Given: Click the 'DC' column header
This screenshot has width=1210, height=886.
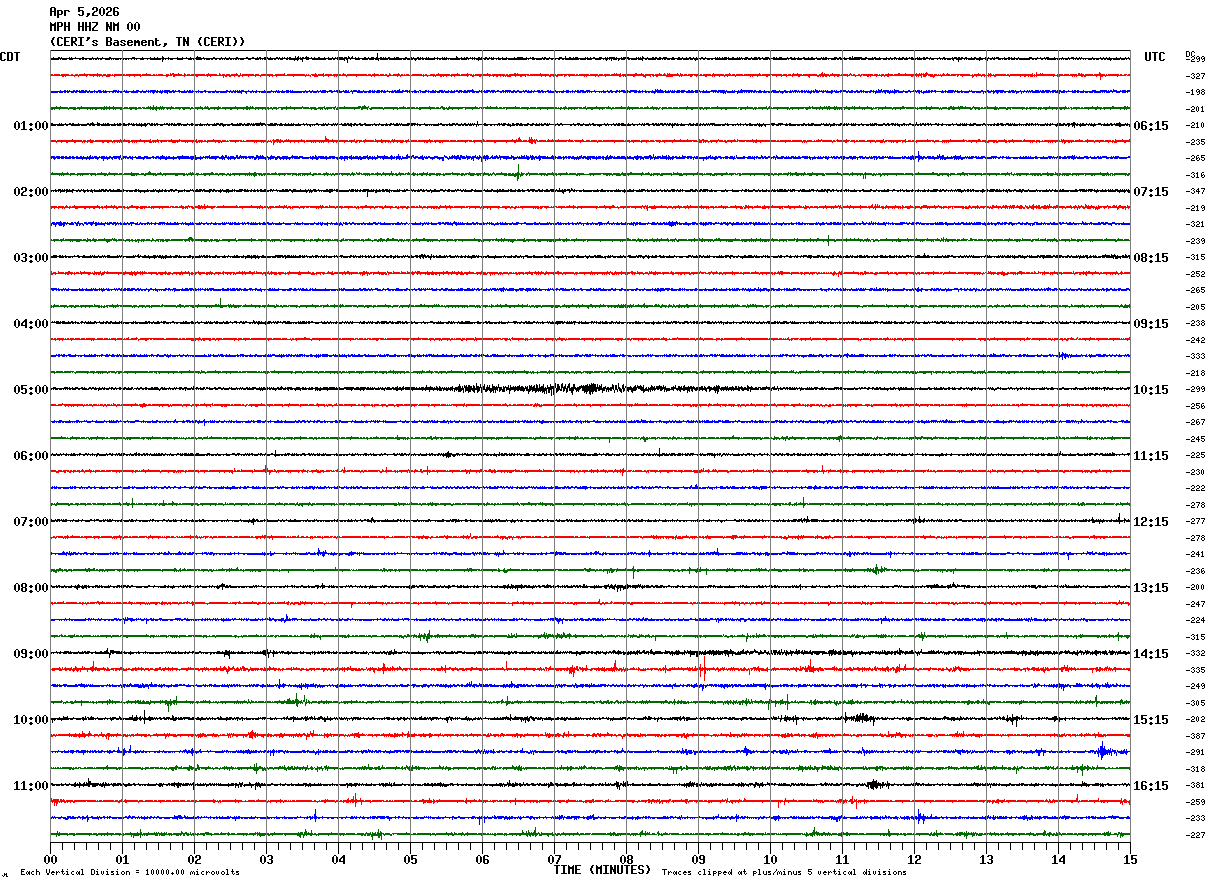Looking at the screenshot, I should 1190,54.
